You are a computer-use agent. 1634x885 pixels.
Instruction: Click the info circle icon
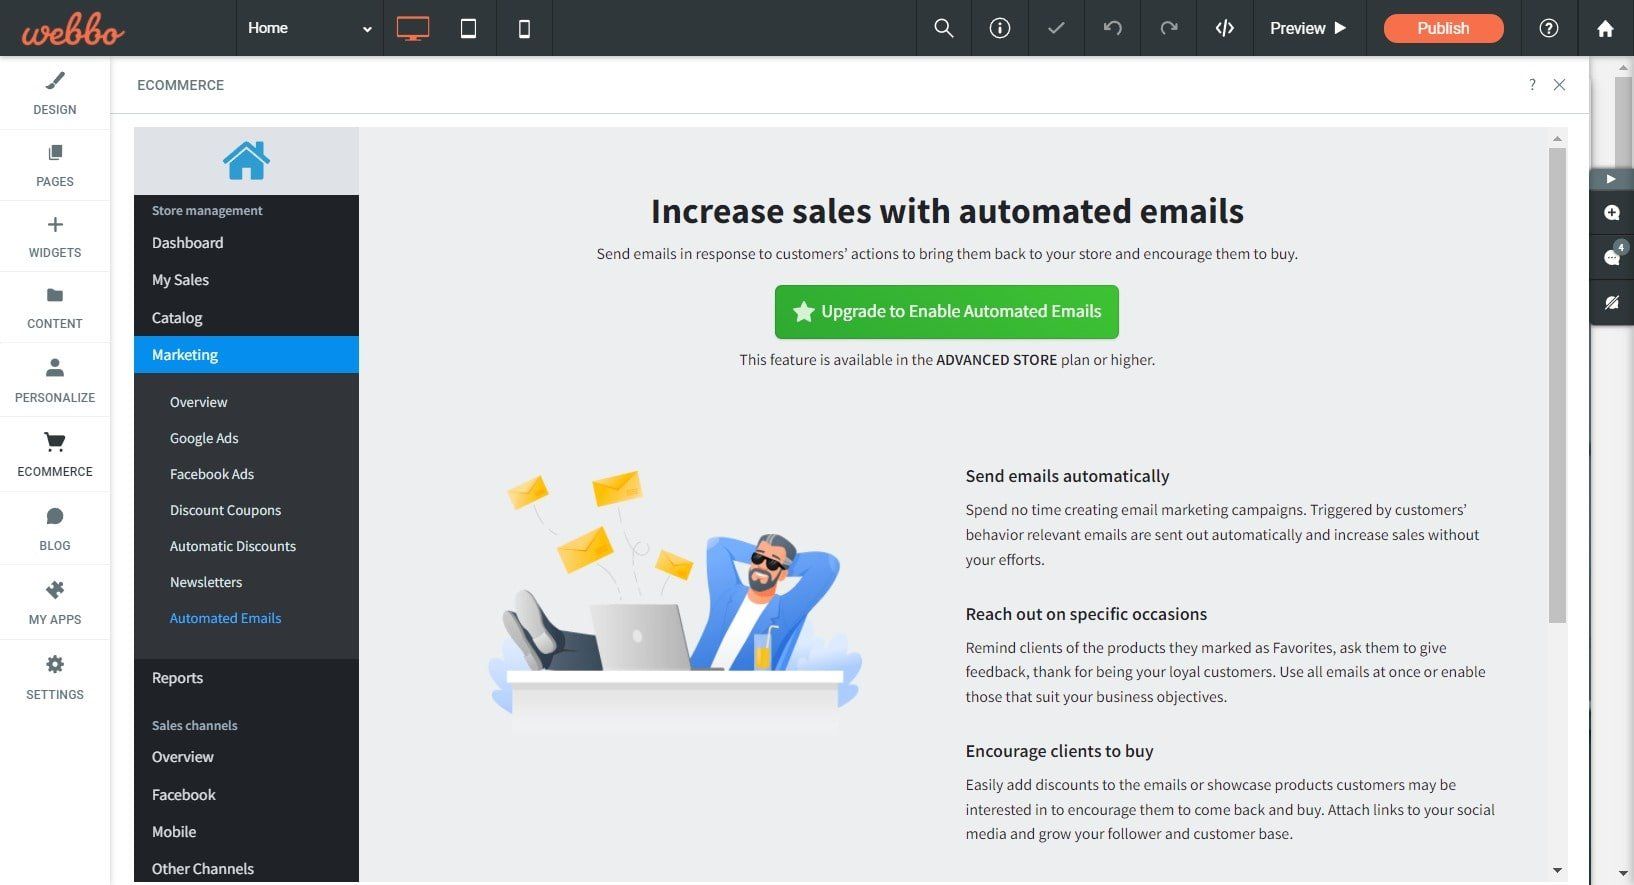pyautogui.click(x=999, y=28)
